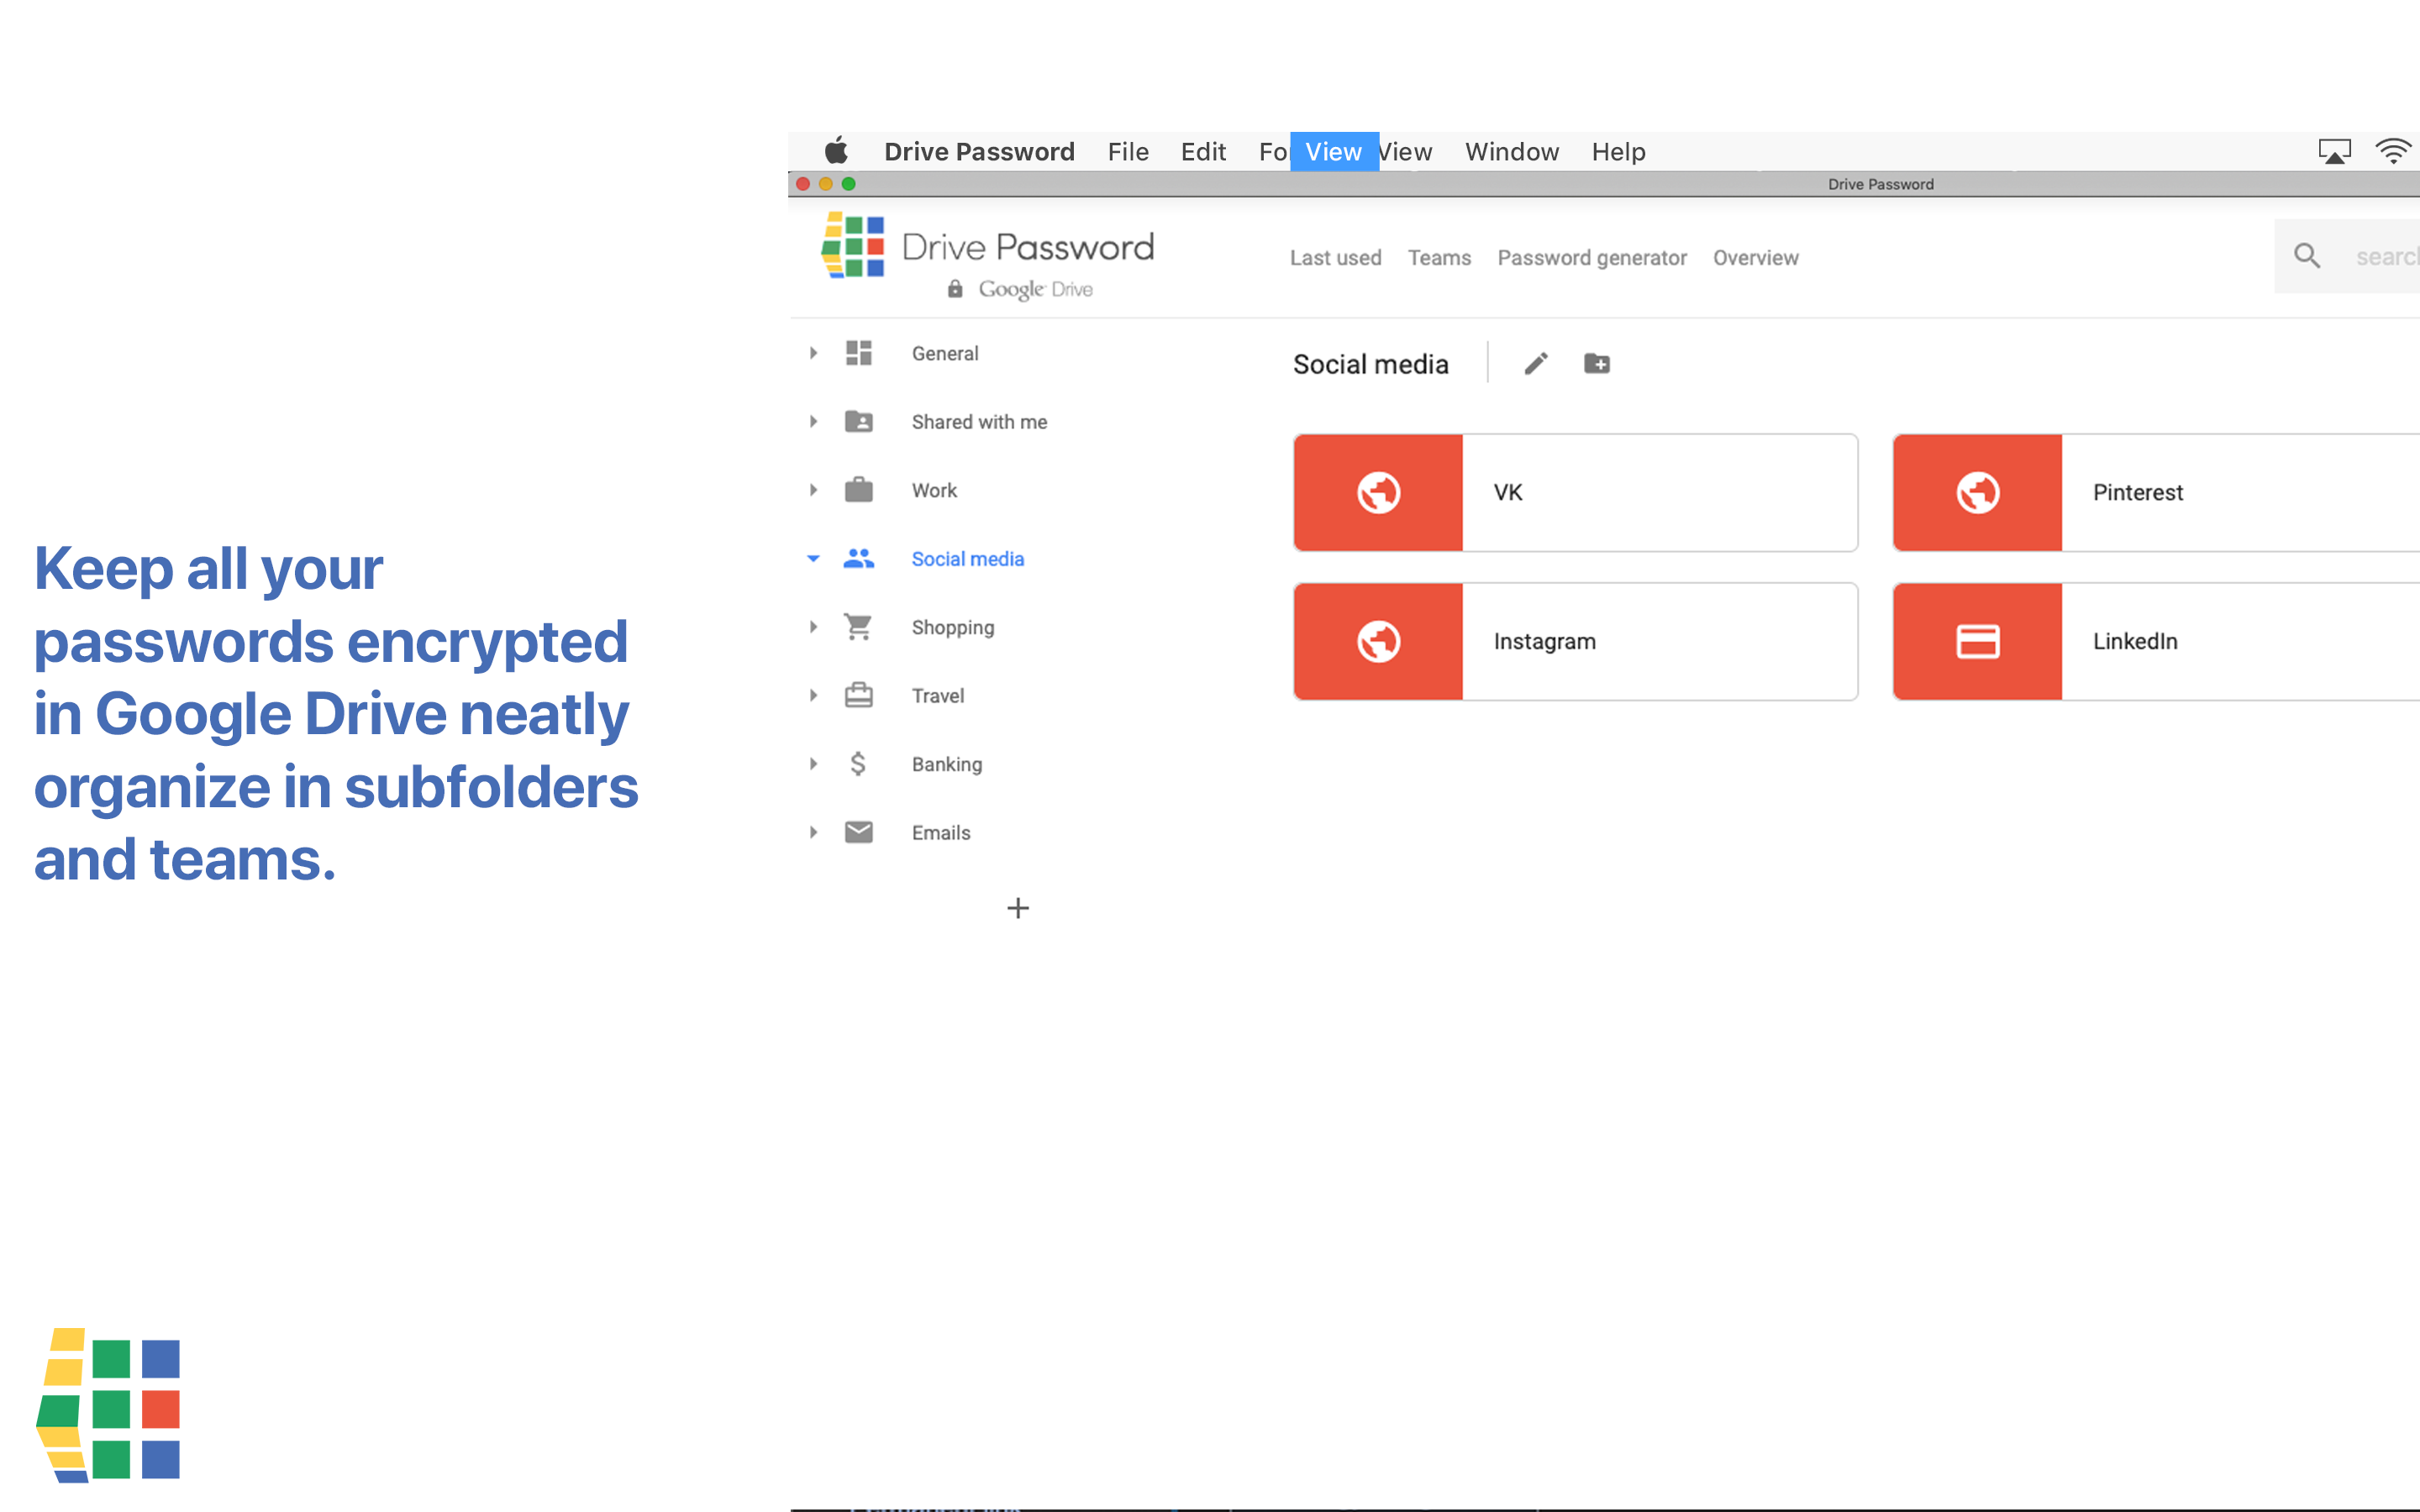Expand the Emails folder arrow
Image resolution: width=2420 pixels, height=1512 pixels.
[813, 832]
